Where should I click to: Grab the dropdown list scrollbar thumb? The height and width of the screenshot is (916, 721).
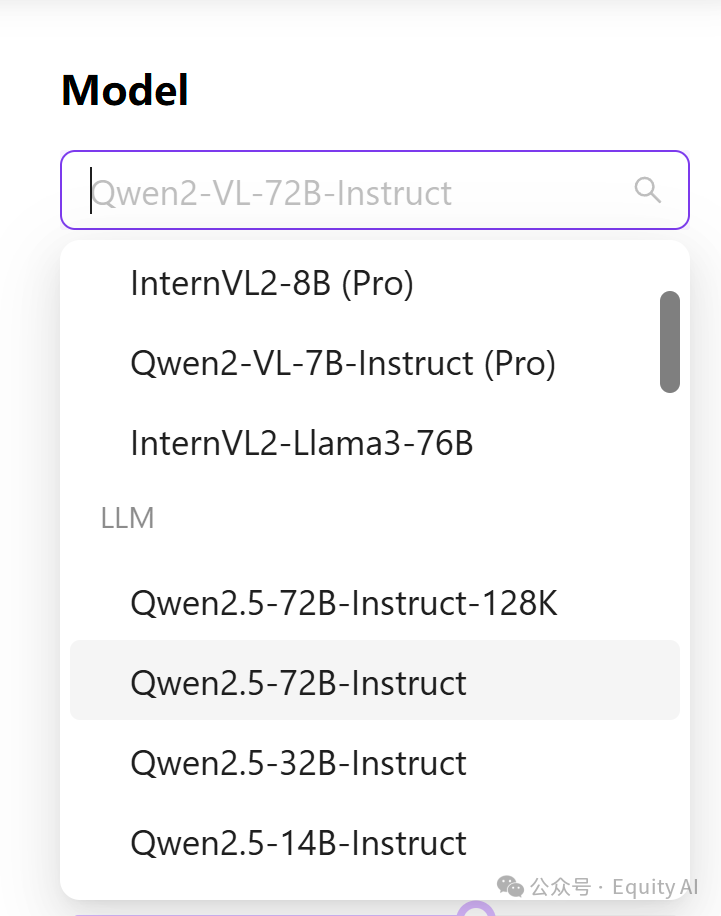click(670, 342)
